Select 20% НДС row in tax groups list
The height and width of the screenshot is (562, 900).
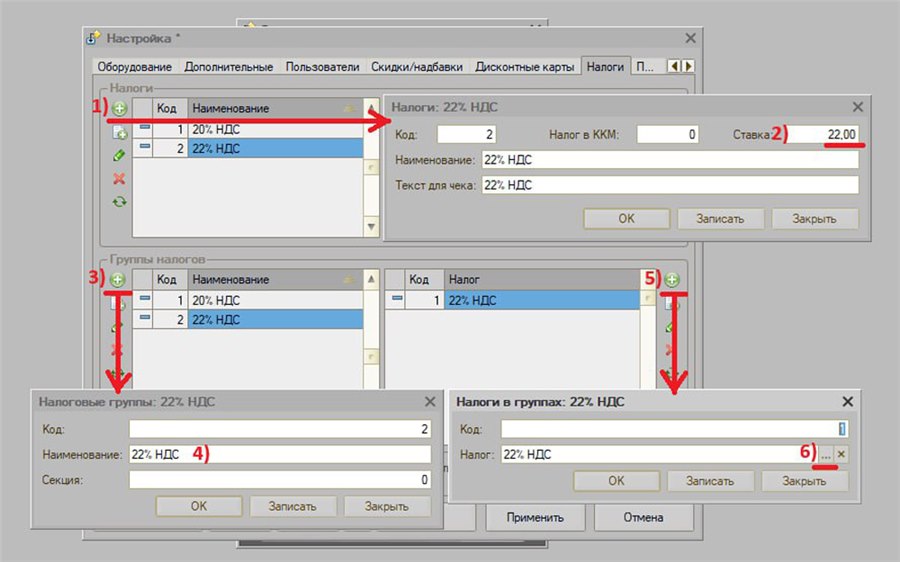click(x=248, y=300)
